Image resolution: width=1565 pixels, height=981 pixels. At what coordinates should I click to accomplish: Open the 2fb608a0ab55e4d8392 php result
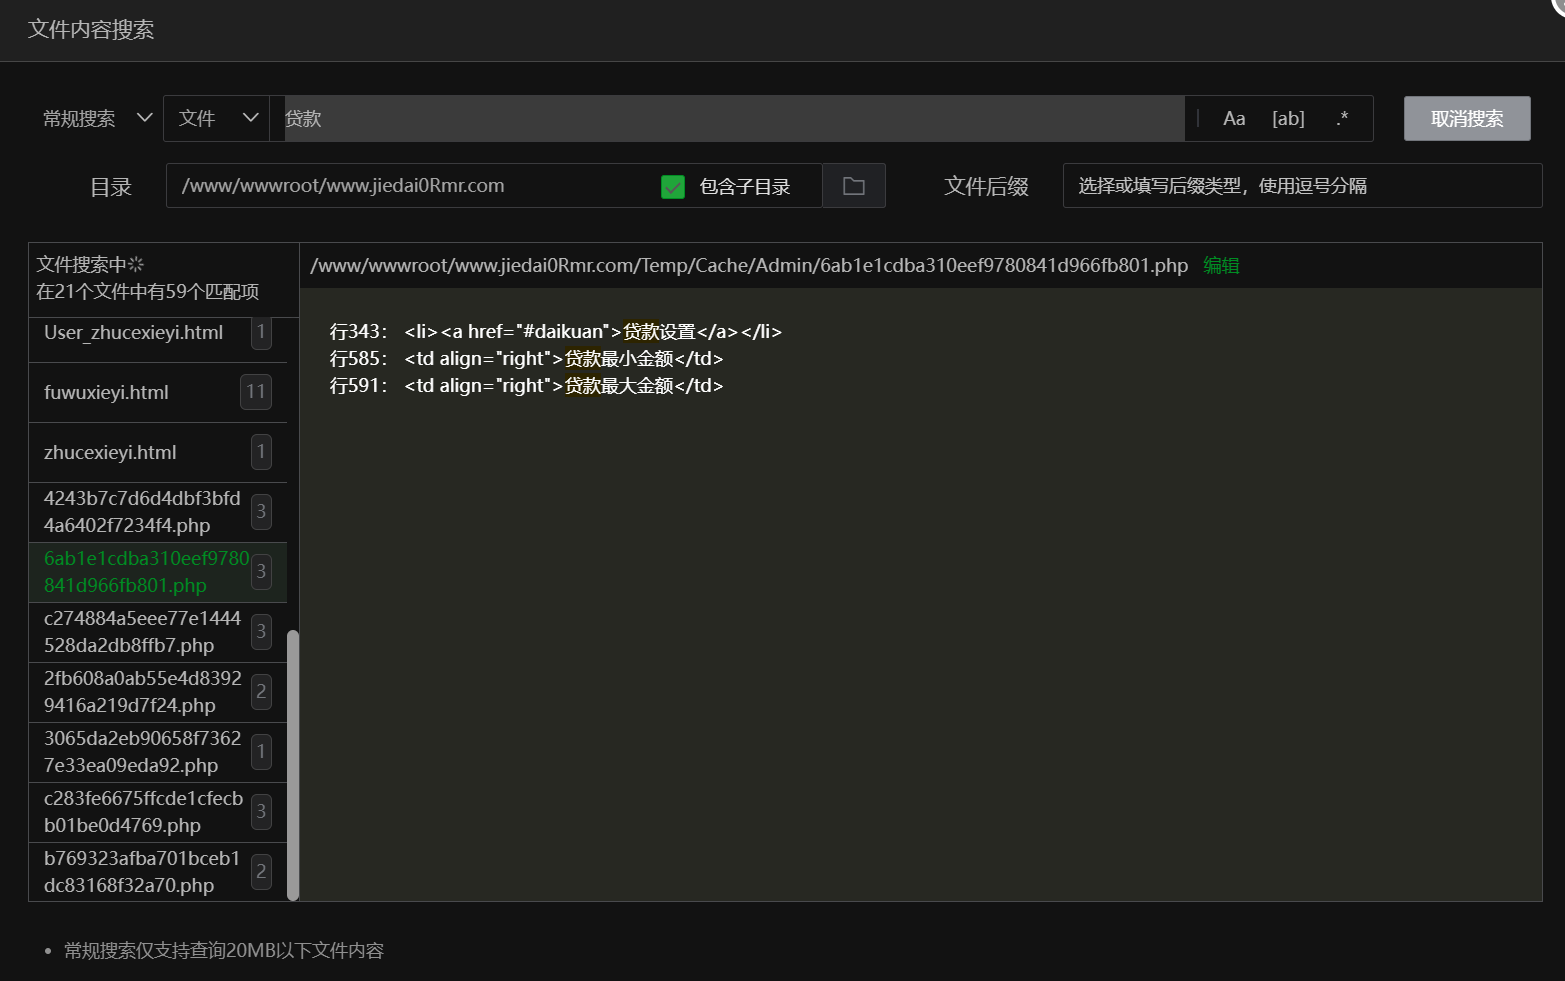click(142, 692)
